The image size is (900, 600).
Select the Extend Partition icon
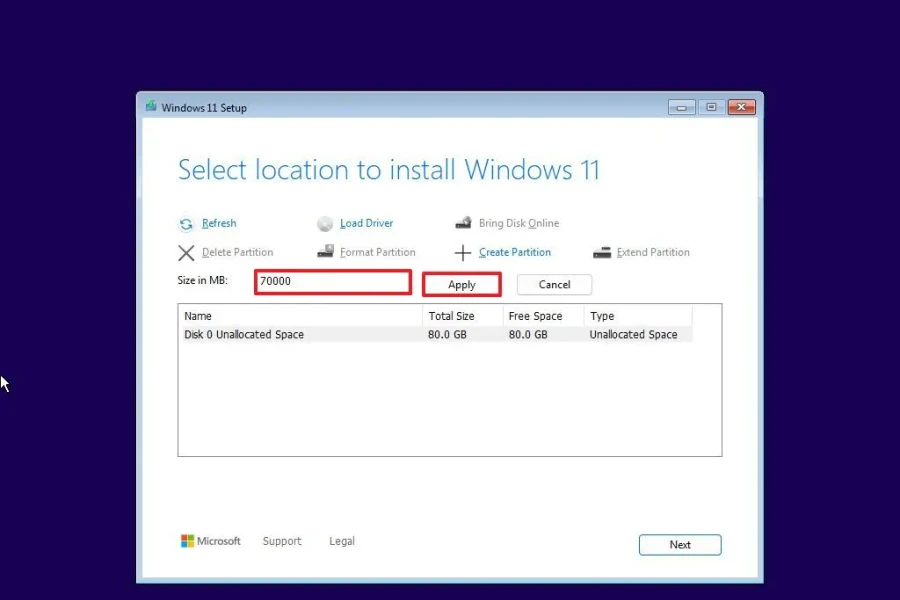pos(601,252)
